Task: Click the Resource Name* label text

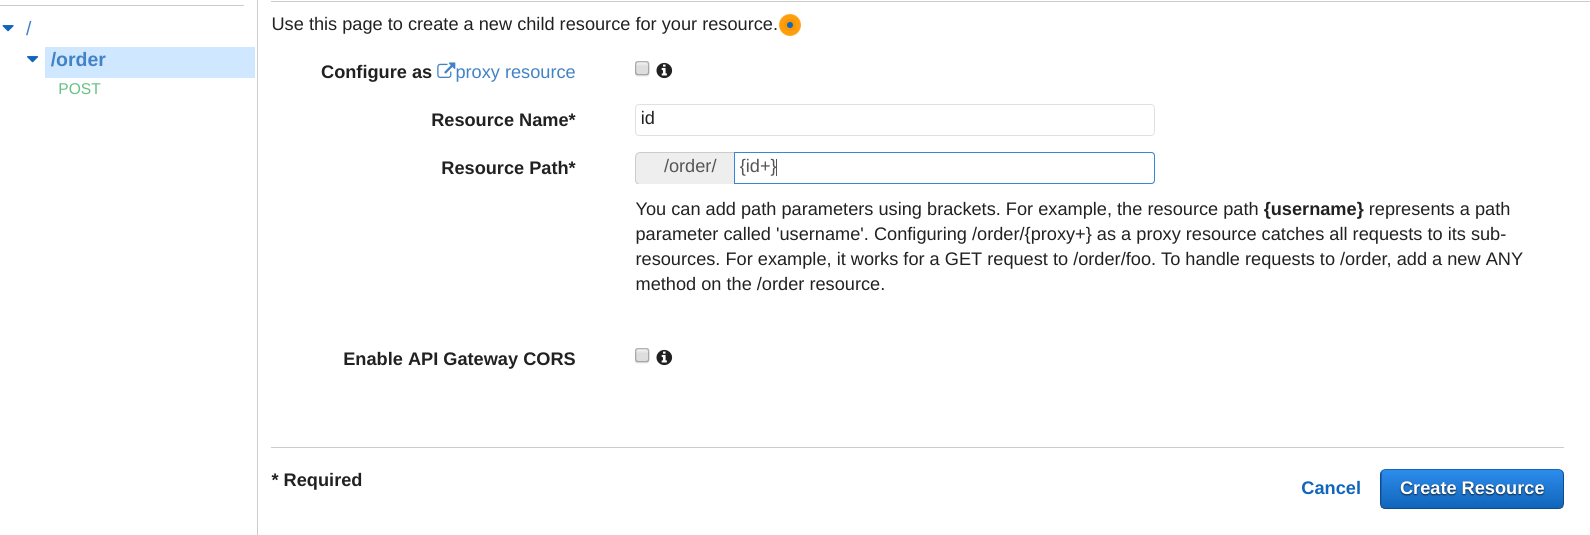Action: click(x=503, y=120)
